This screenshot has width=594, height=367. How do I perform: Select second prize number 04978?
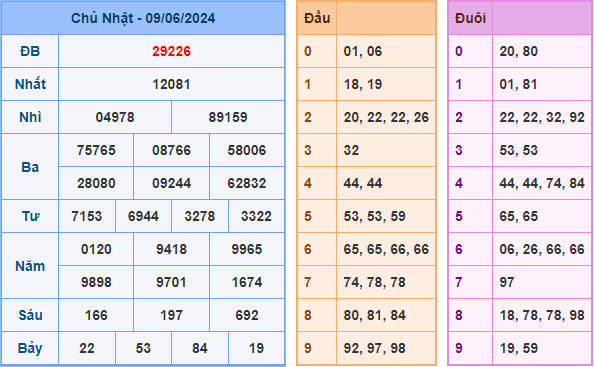[115, 117]
